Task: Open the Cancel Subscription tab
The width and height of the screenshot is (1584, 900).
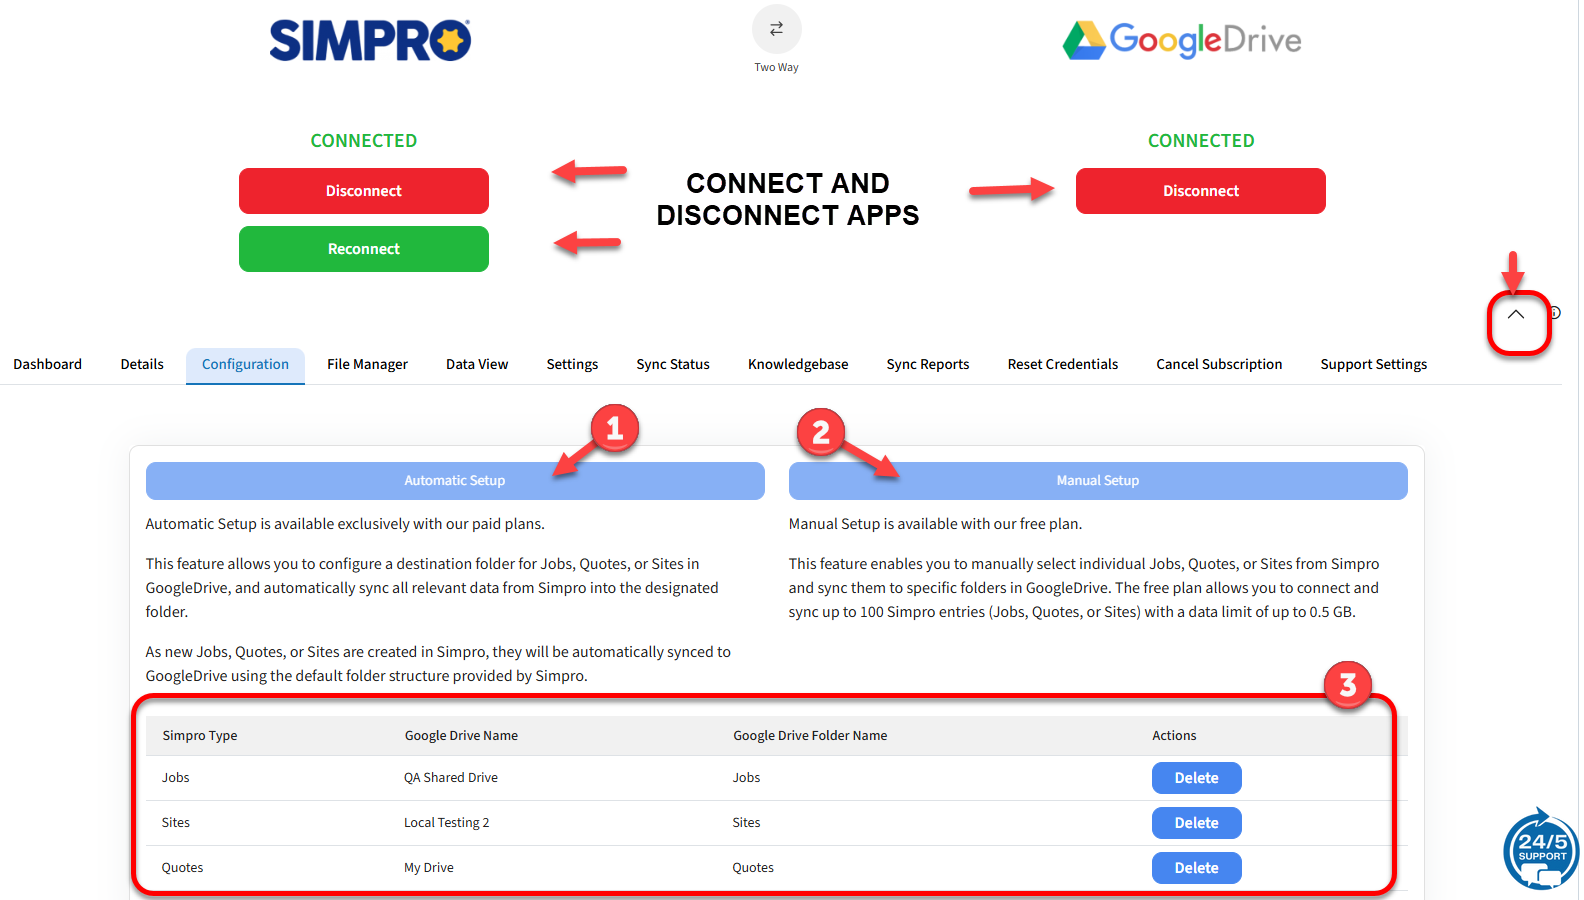Action: 1219,365
